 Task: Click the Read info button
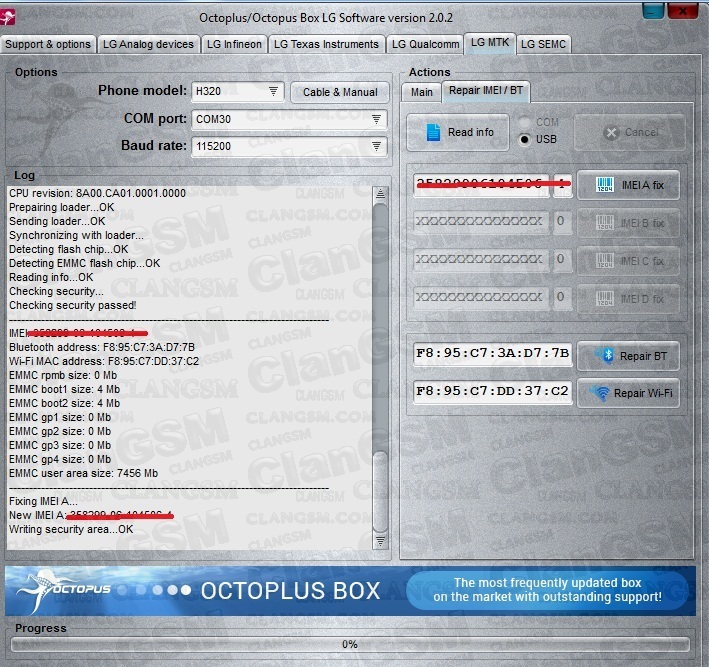tap(458, 132)
